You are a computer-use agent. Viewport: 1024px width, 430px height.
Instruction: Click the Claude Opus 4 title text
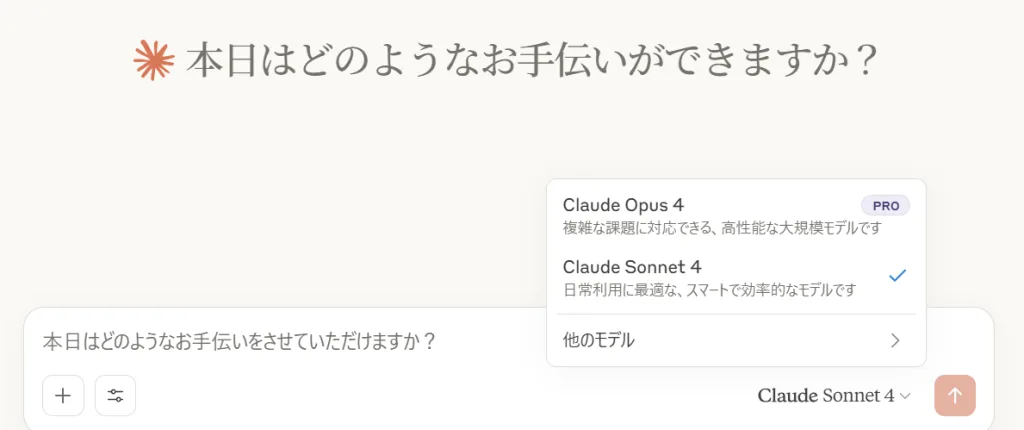[x=623, y=205]
